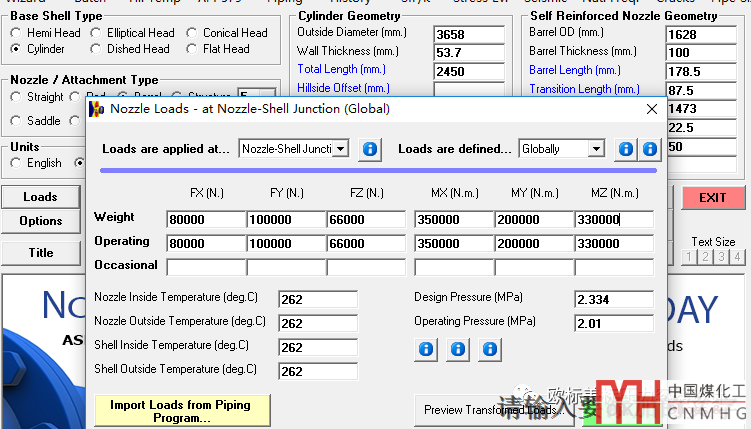Click the Options button
The image size is (751, 429).
click(41, 221)
